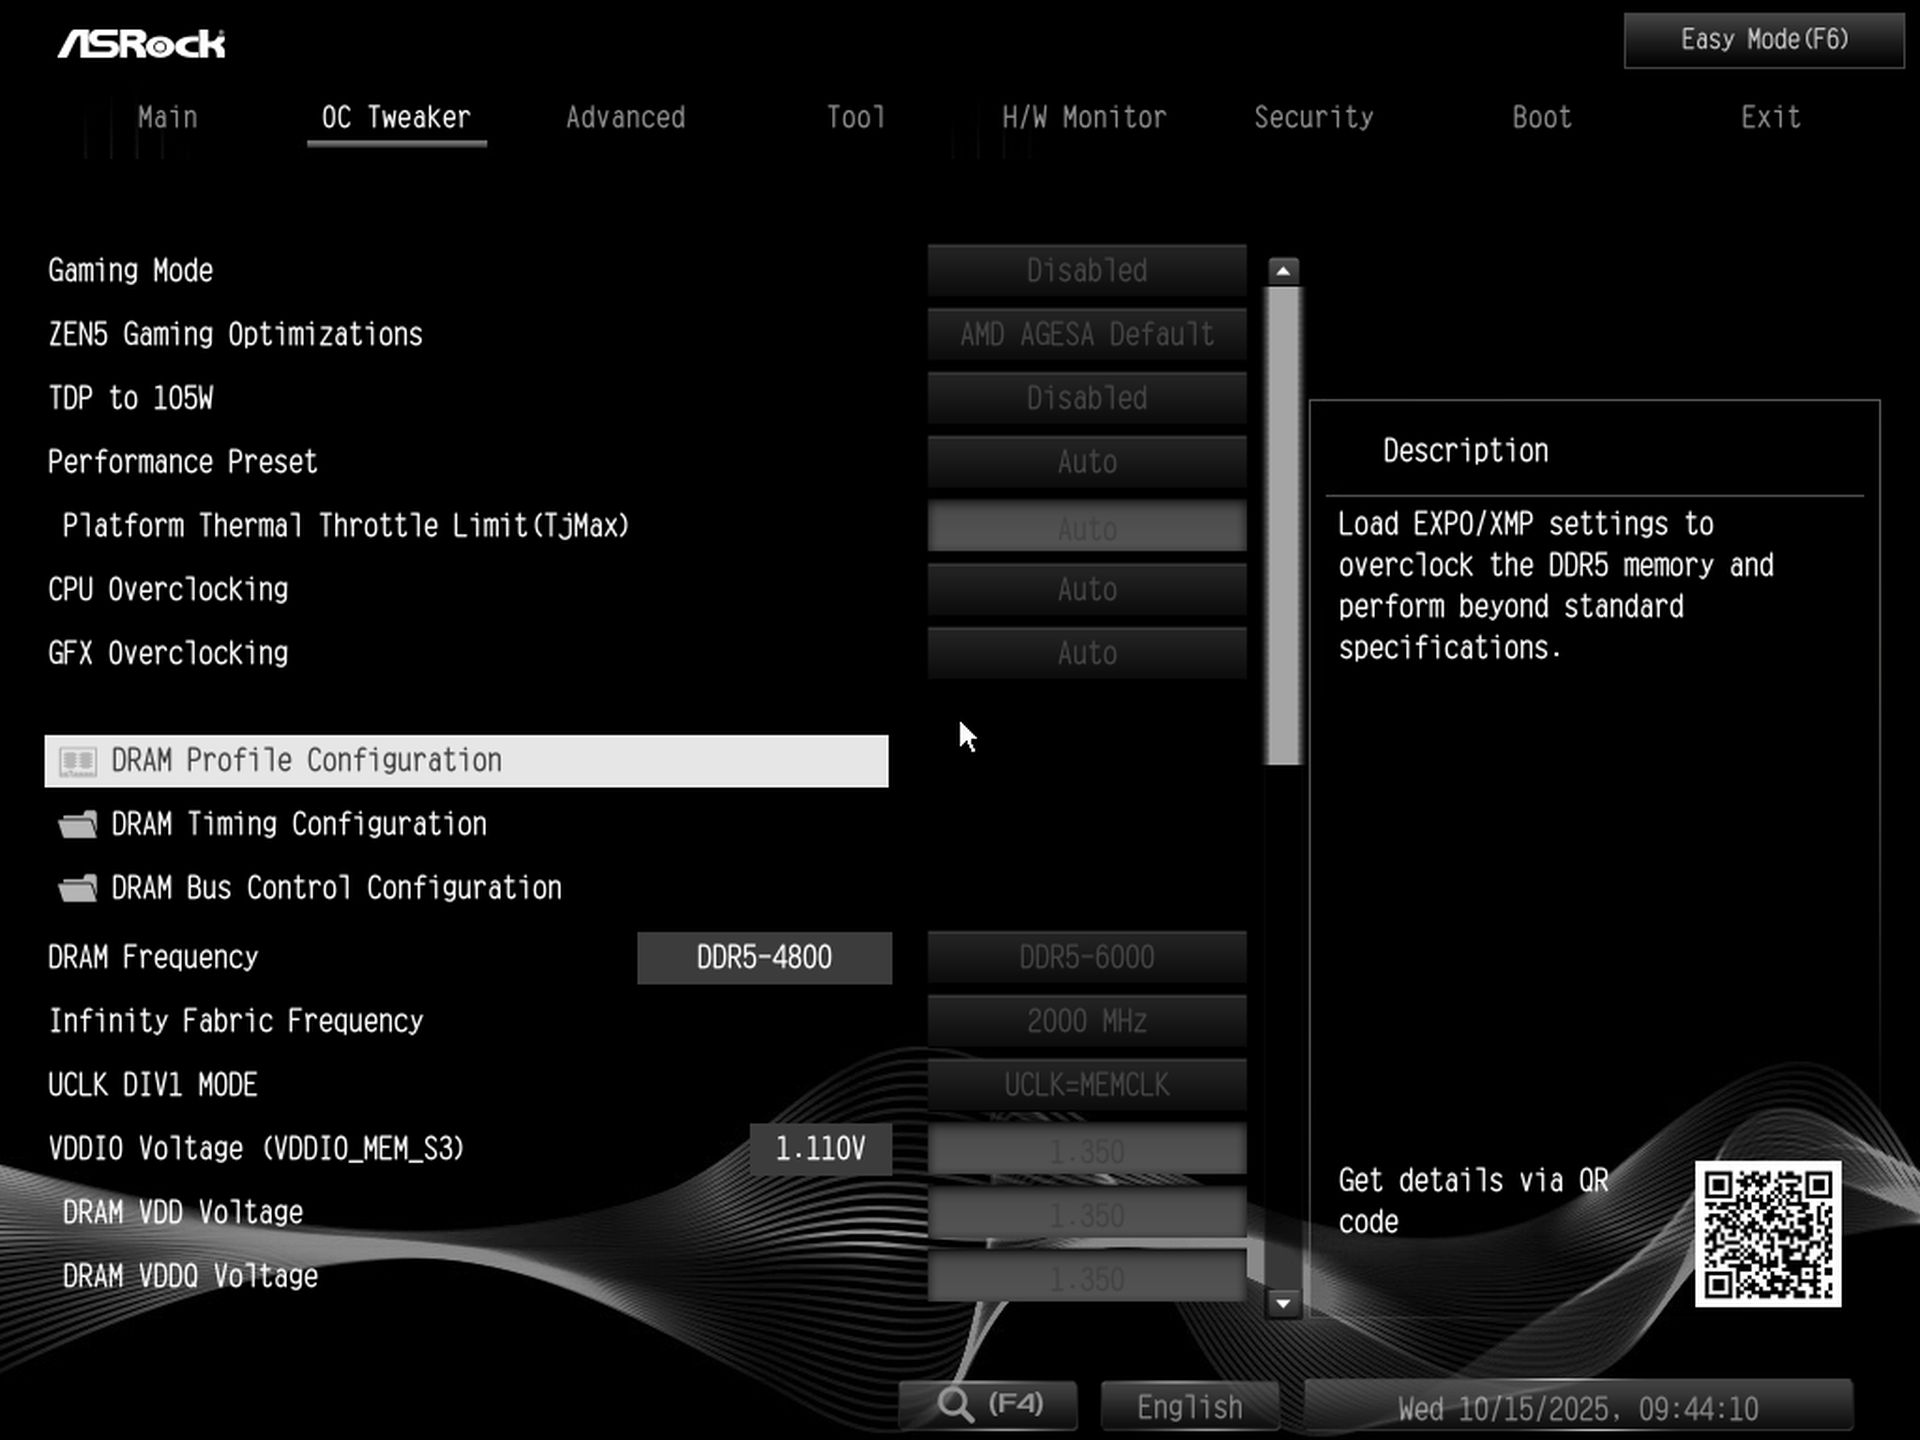Change CPU Overclocking from Auto
The image size is (1920, 1440).
[x=1086, y=589]
